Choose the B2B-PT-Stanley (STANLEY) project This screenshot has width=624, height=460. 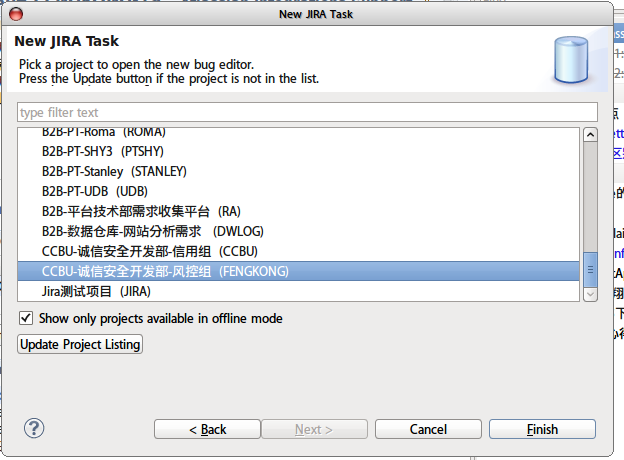[x=114, y=171]
